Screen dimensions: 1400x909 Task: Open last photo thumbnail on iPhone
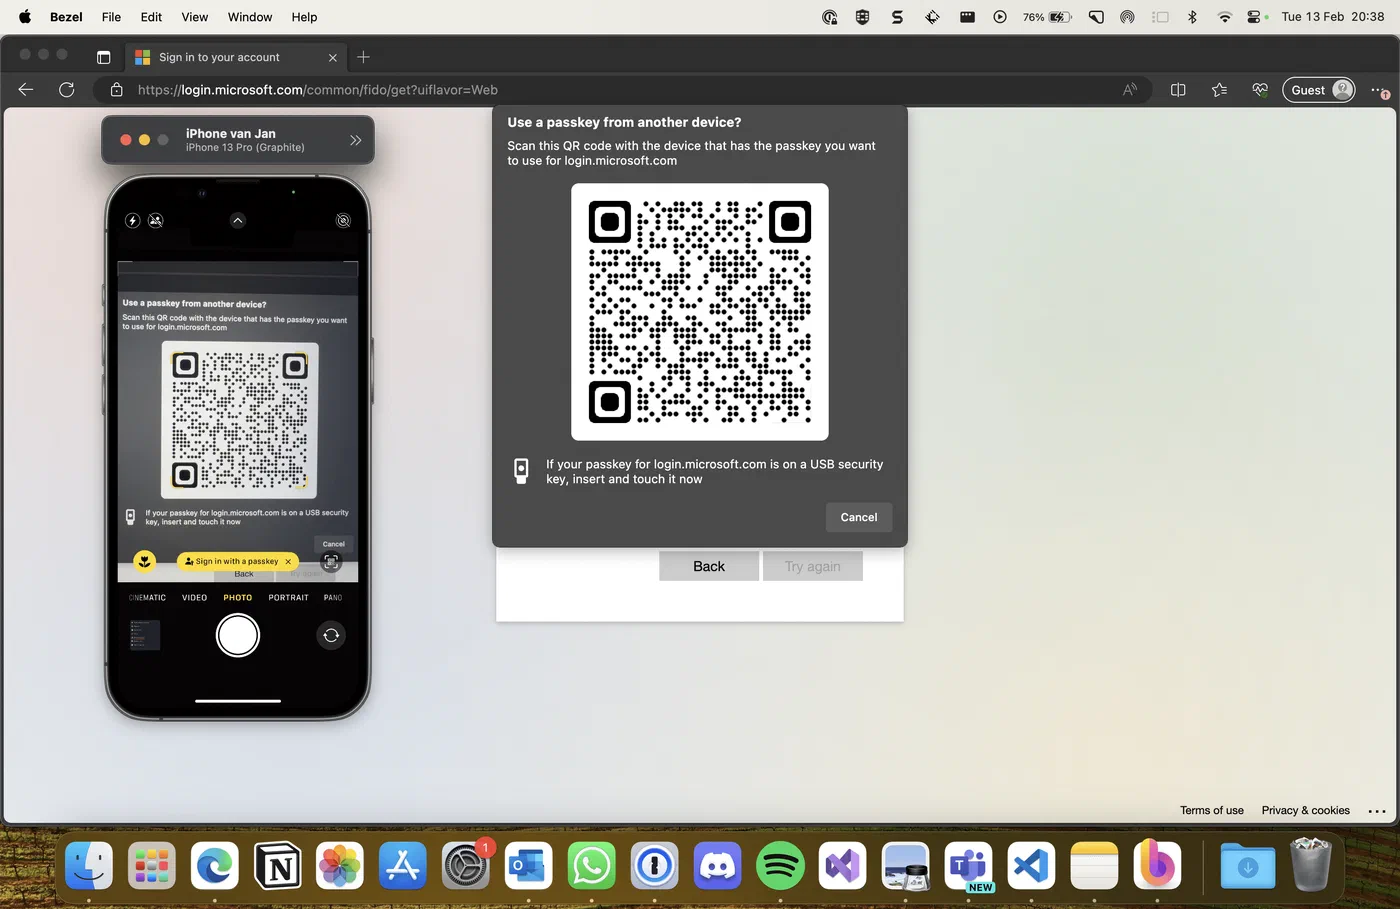click(x=145, y=635)
